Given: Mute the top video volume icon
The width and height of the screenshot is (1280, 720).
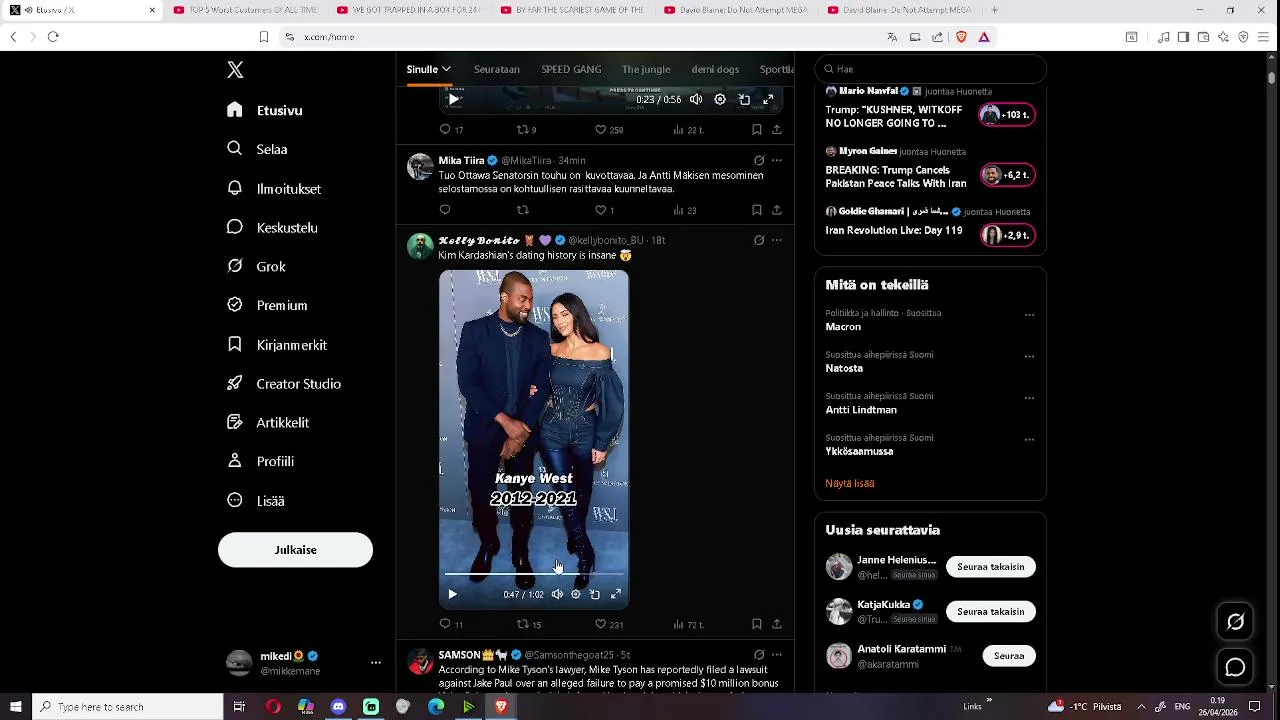Looking at the screenshot, I should (696, 99).
